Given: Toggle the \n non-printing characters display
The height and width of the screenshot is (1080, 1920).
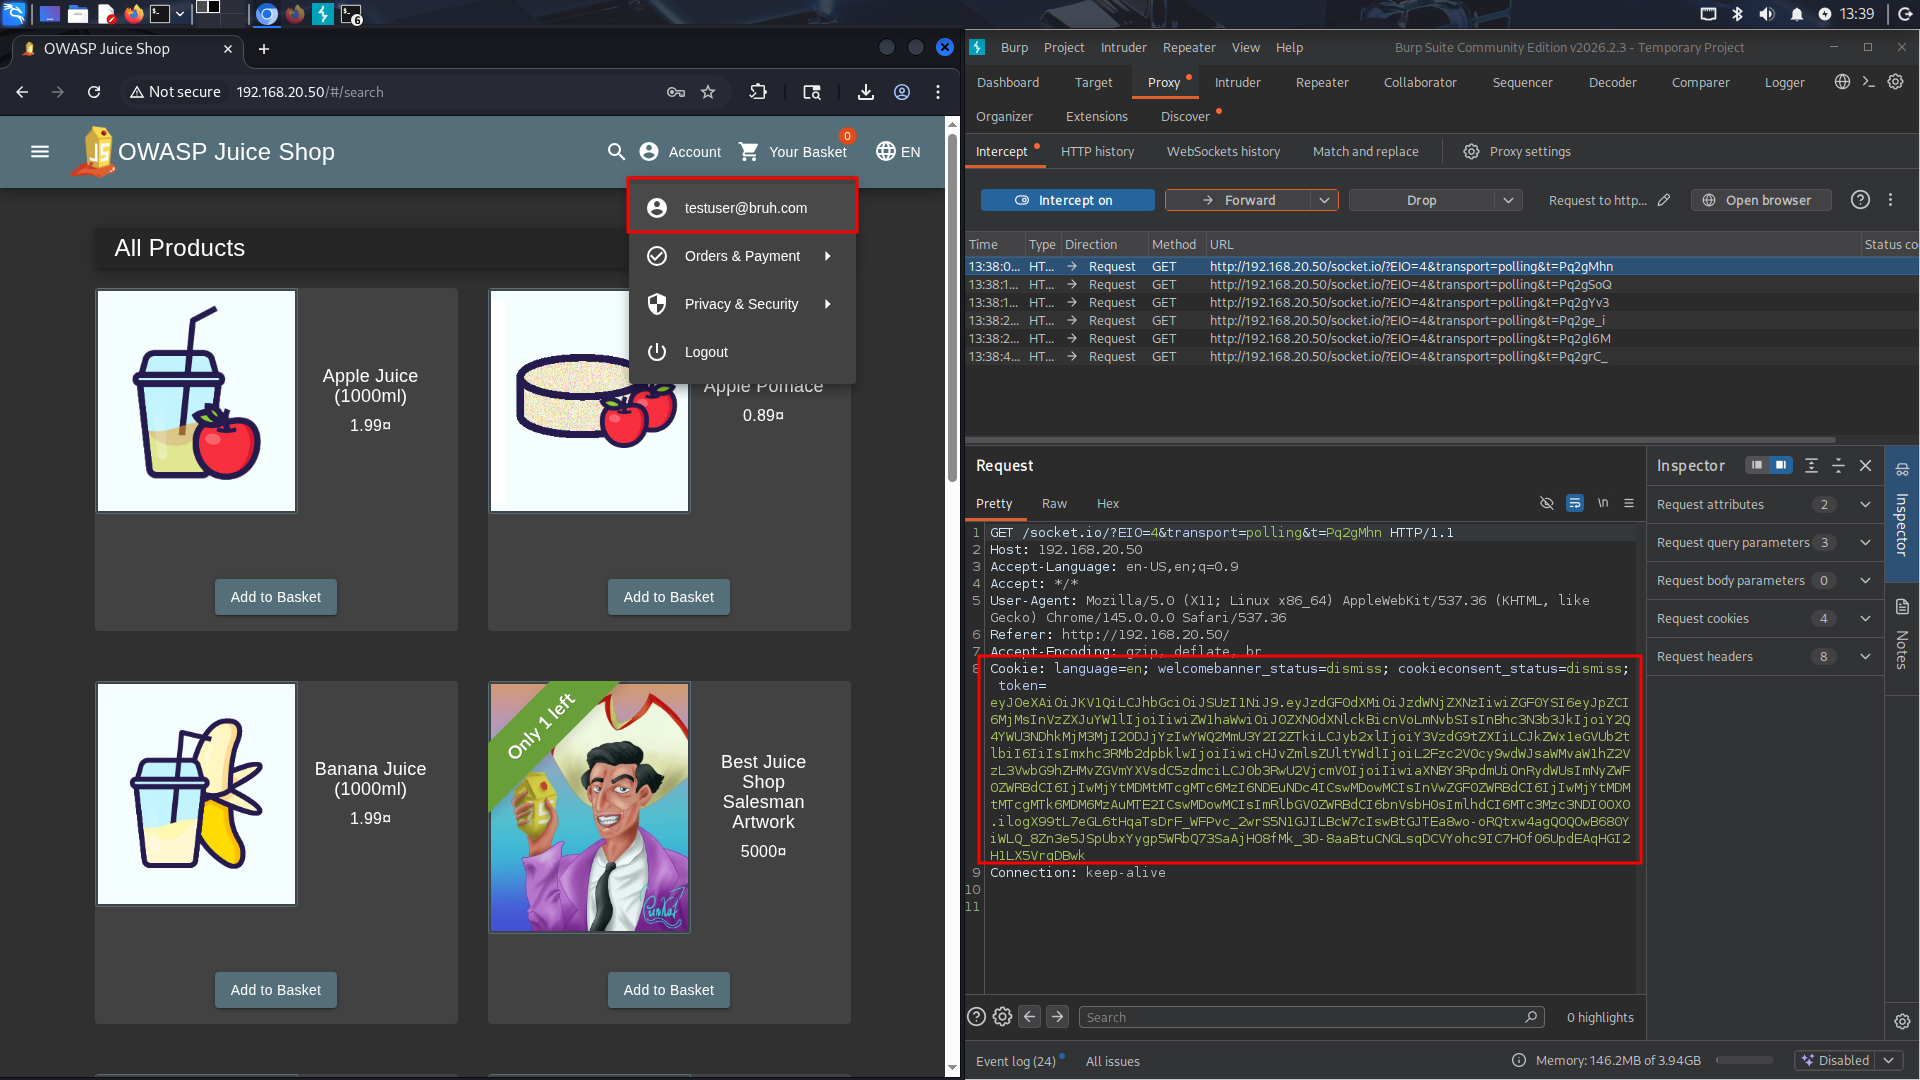Looking at the screenshot, I should [x=1602, y=503].
